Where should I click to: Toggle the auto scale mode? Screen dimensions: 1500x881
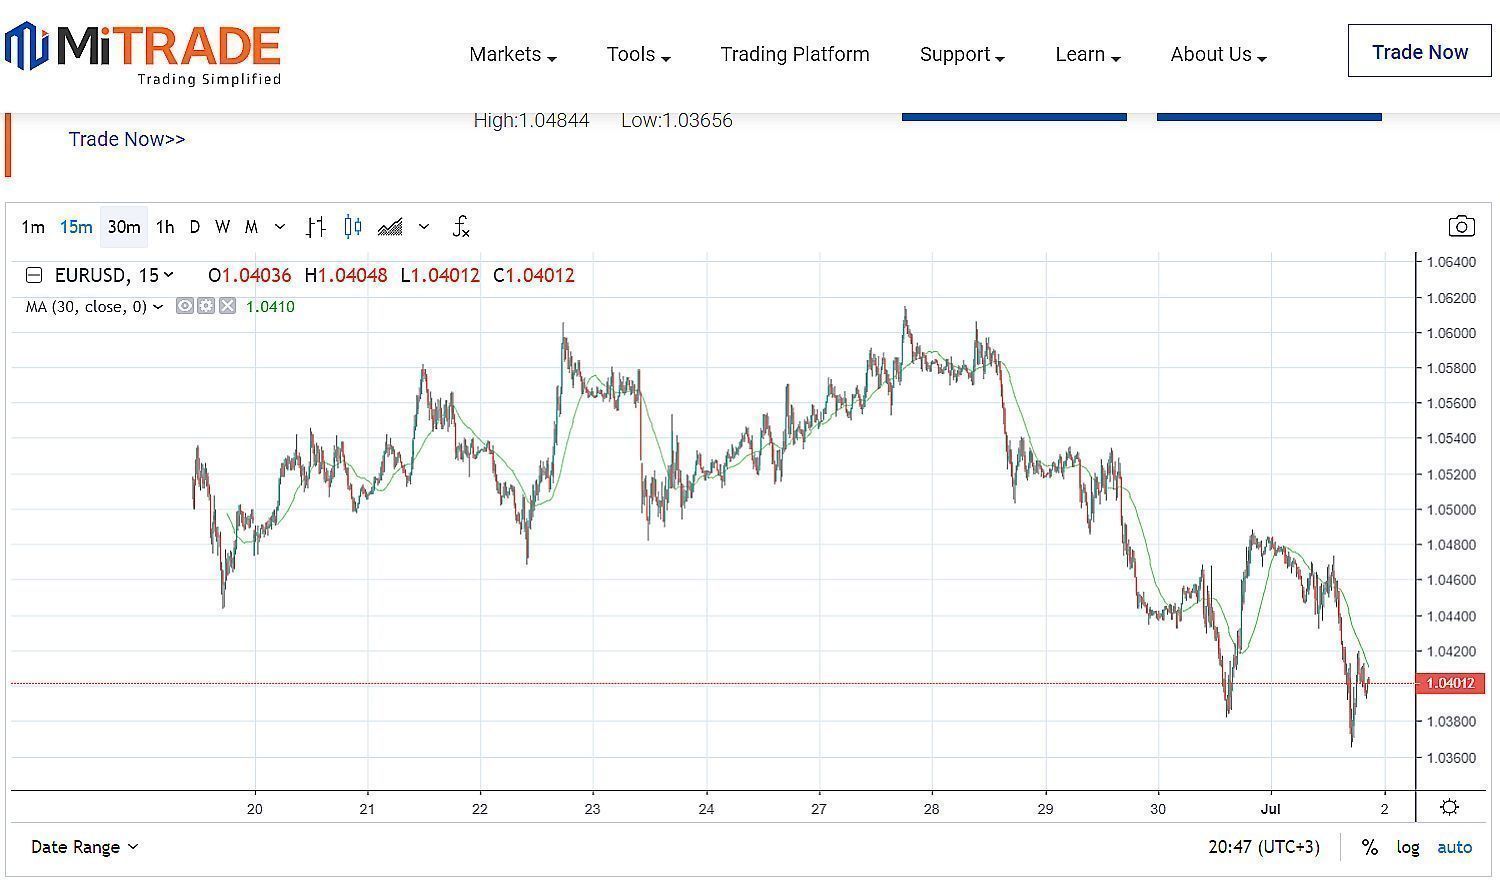click(1454, 847)
